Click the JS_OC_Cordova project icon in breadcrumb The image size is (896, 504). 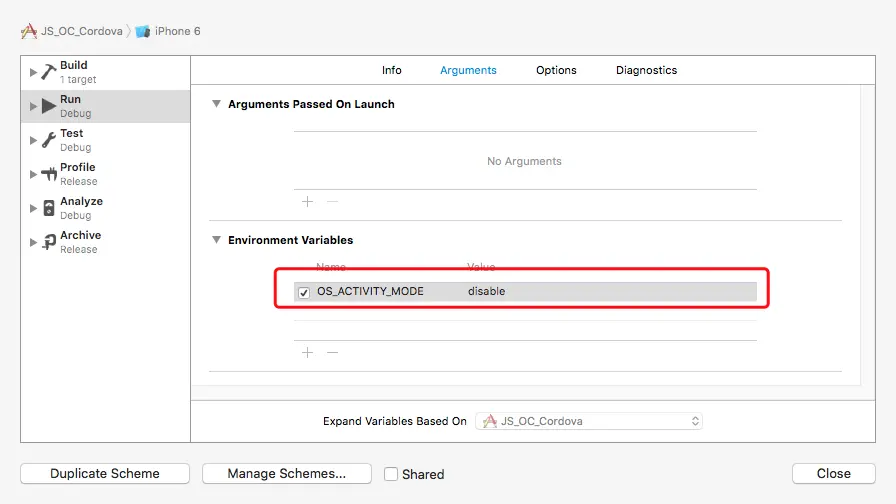point(29,31)
